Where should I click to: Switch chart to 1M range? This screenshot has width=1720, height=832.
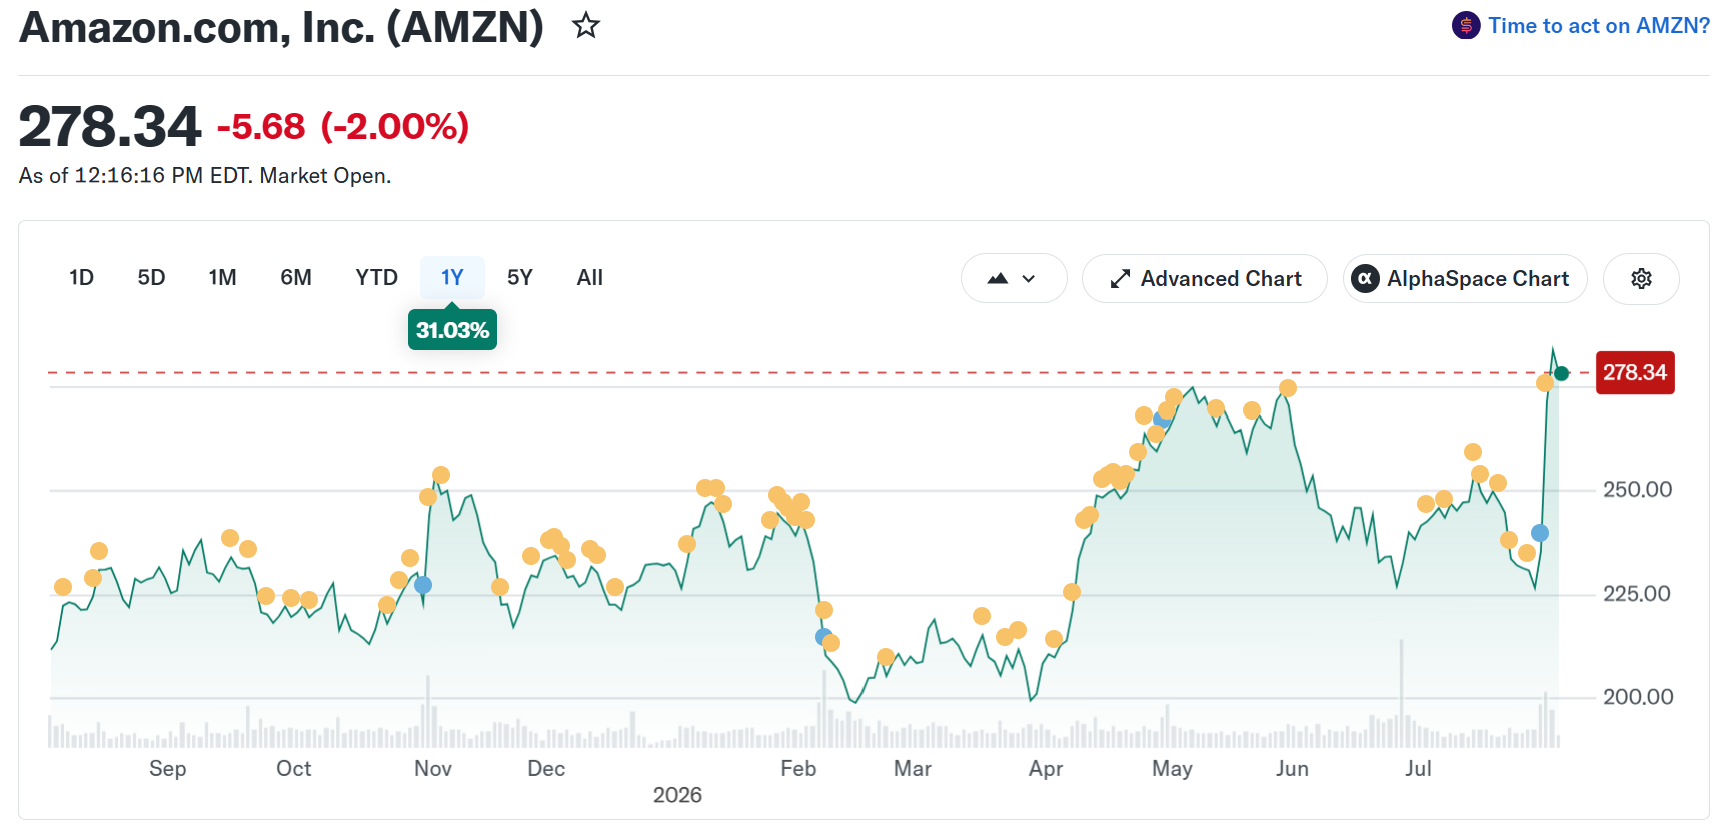(x=222, y=278)
